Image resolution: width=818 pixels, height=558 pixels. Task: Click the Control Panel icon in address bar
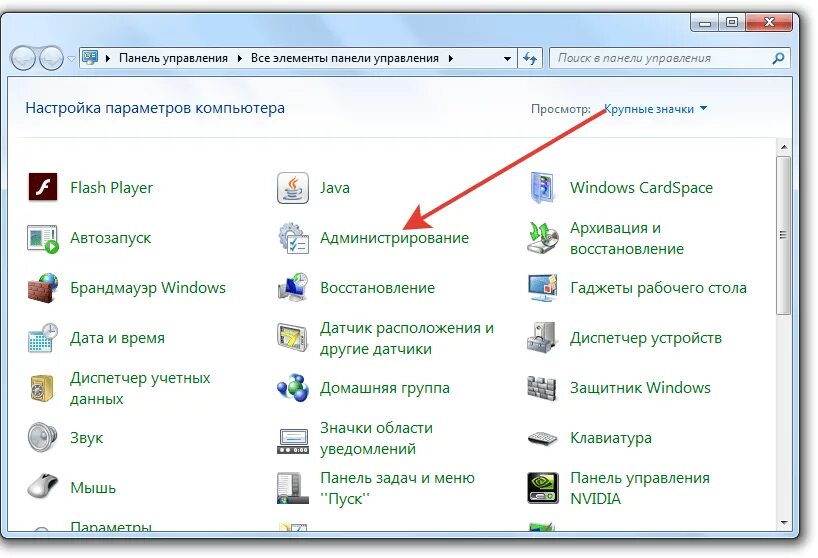pos(90,57)
